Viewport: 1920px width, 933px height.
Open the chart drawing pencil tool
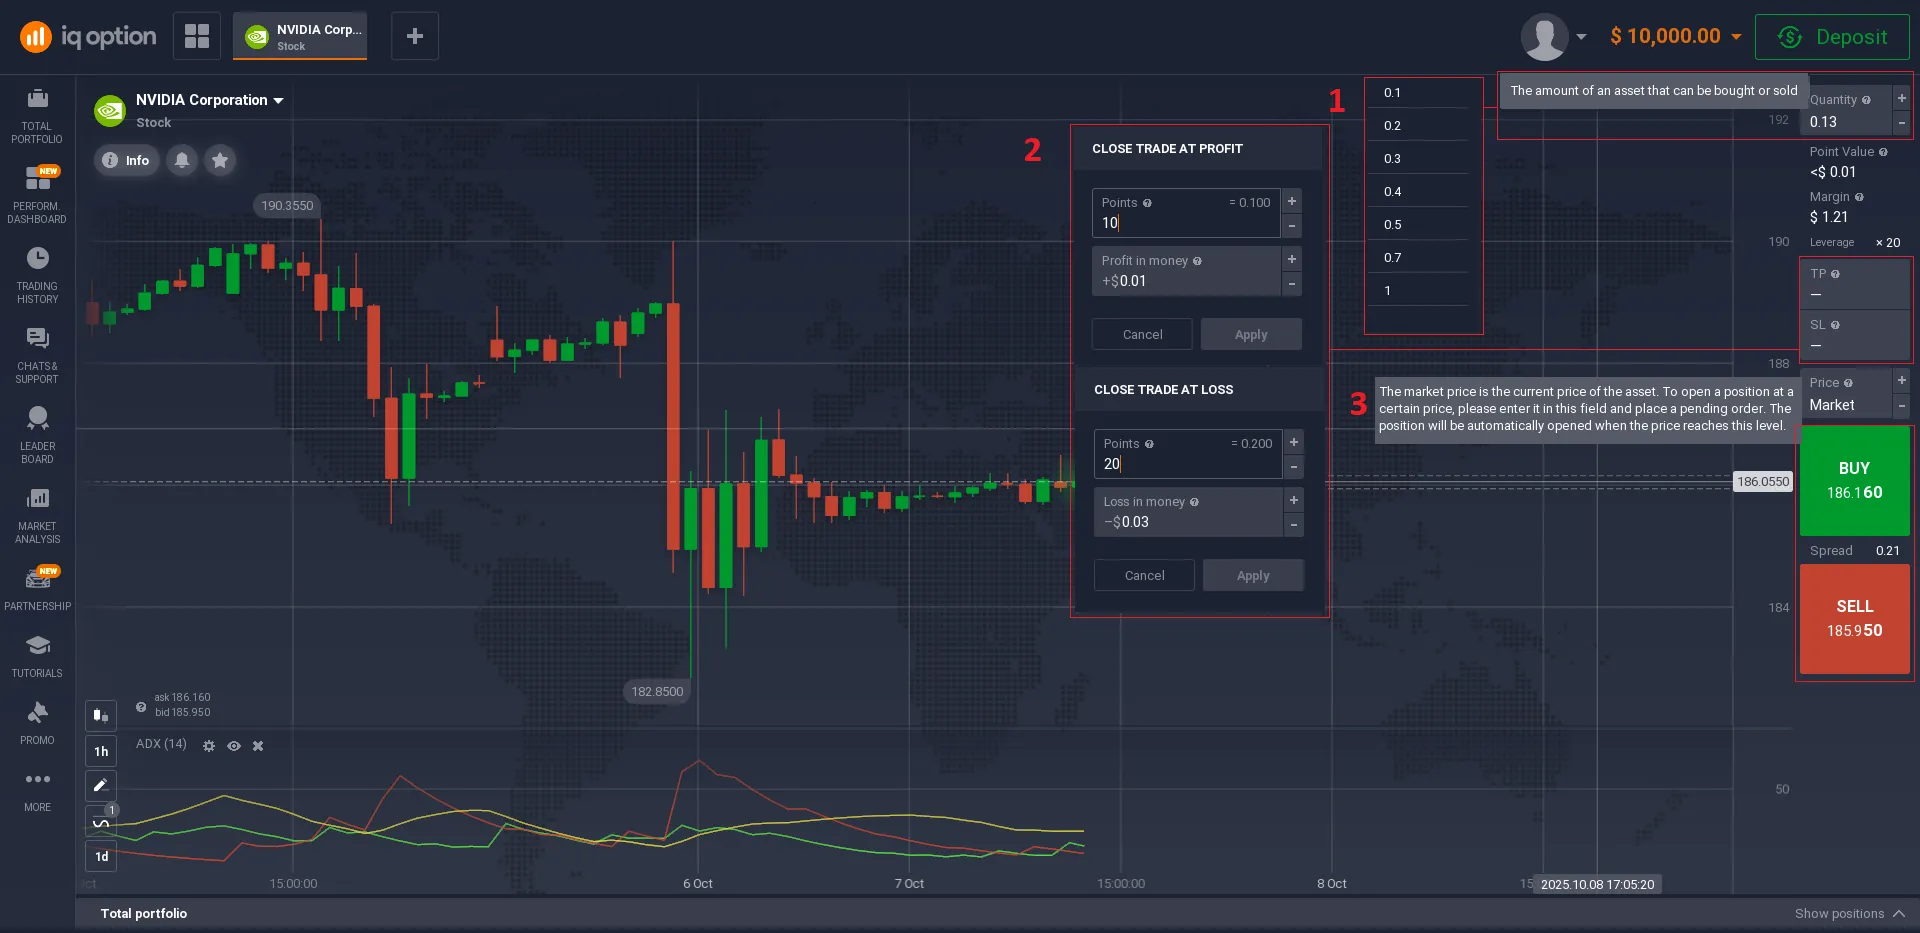(x=101, y=786)
